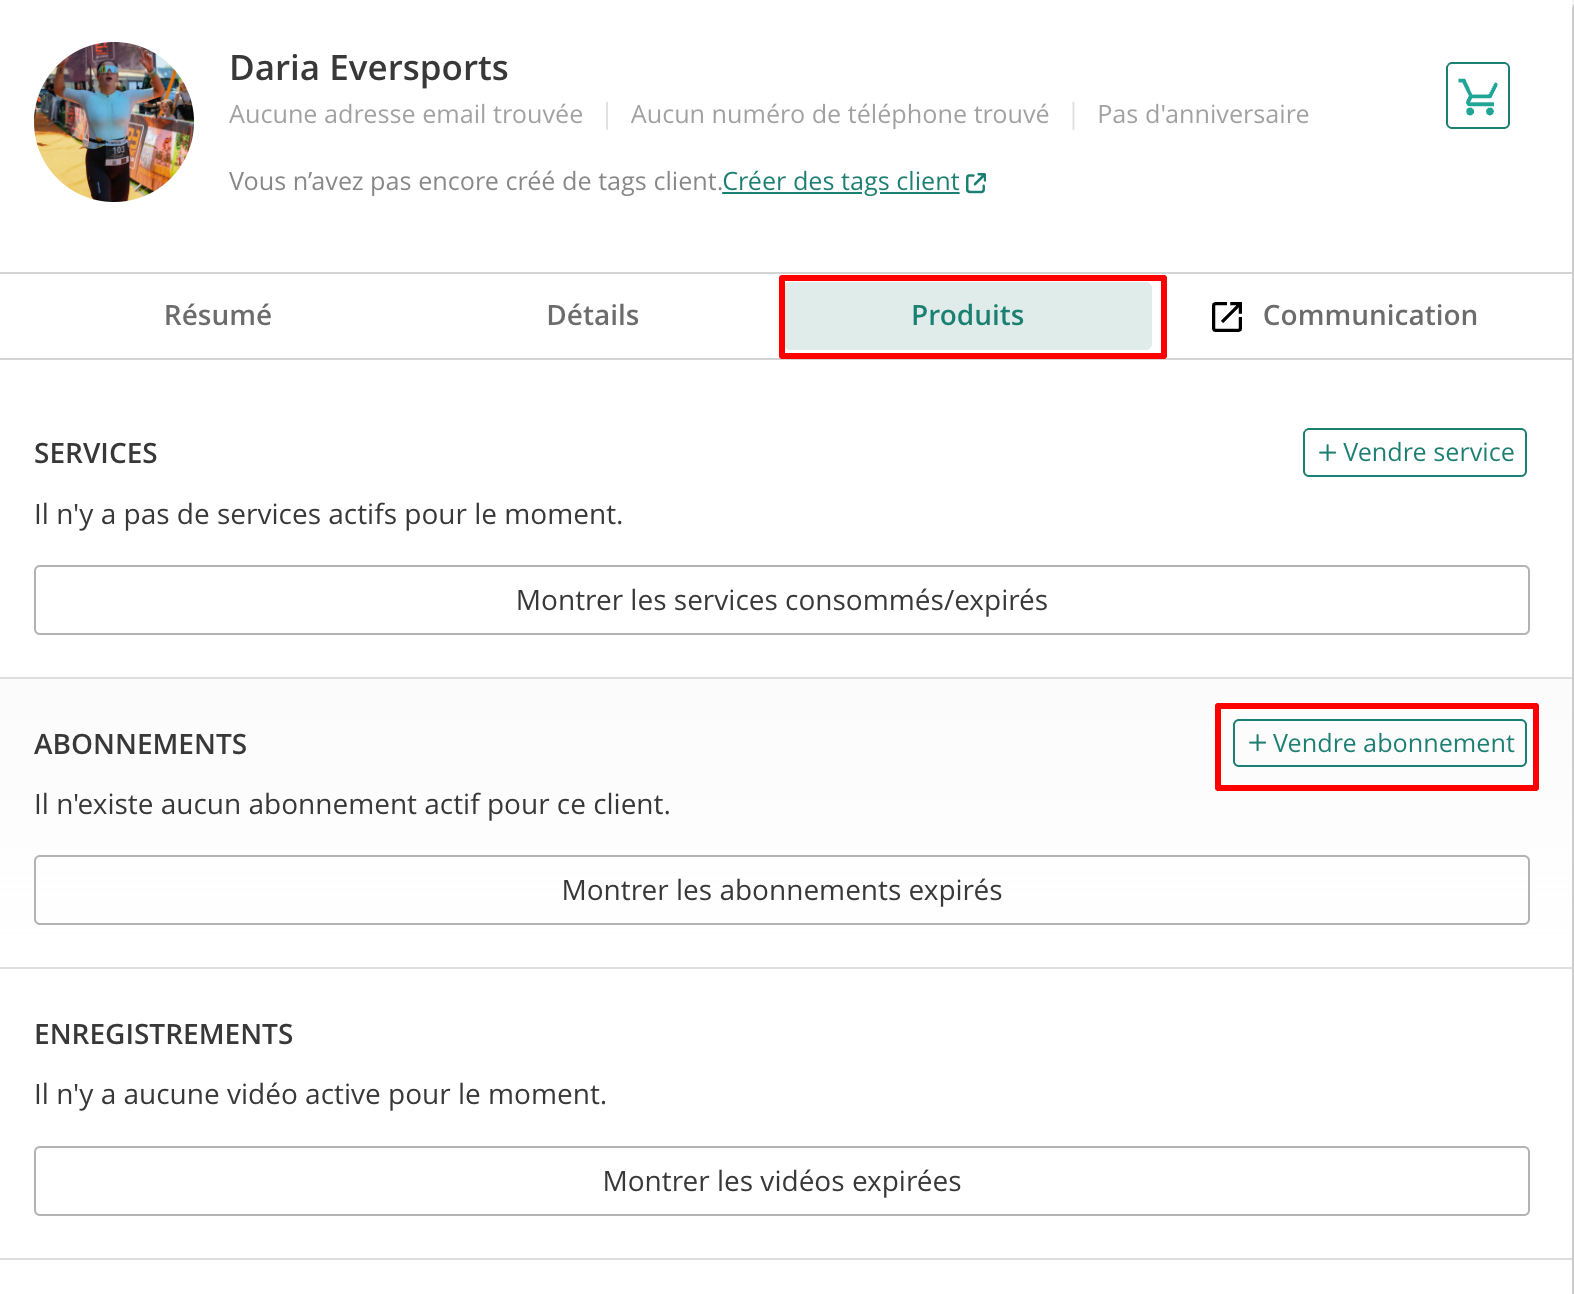Click Daria Eversports profile picture
Image resolution: width=1574 pixels, height=1294 pixels.
114,122
